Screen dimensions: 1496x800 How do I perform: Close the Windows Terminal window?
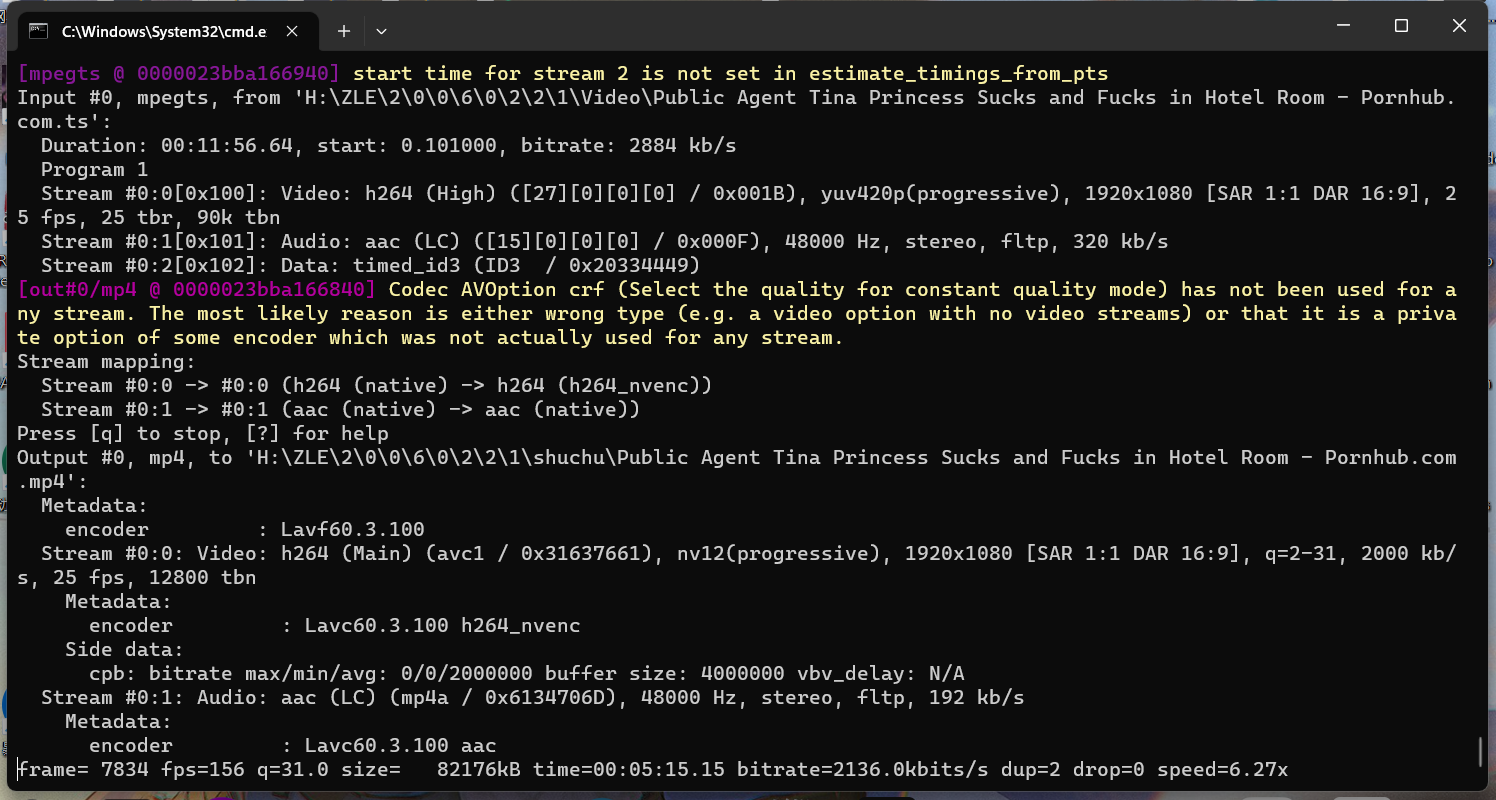point(1459,25)
